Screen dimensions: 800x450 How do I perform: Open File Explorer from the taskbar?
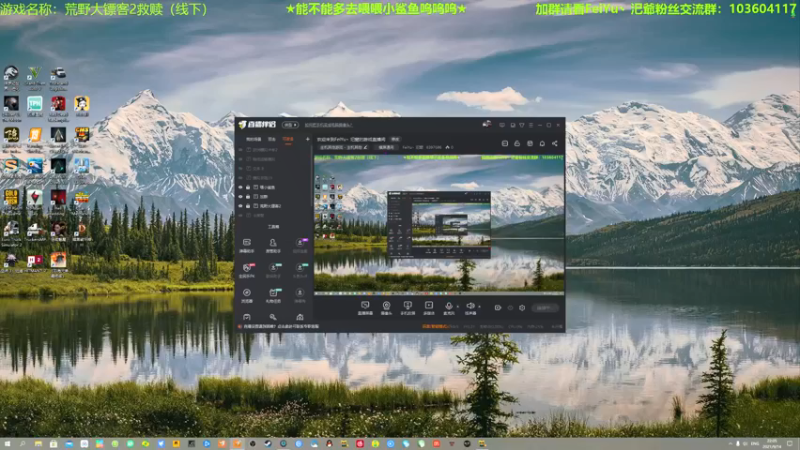pos(38,444)
